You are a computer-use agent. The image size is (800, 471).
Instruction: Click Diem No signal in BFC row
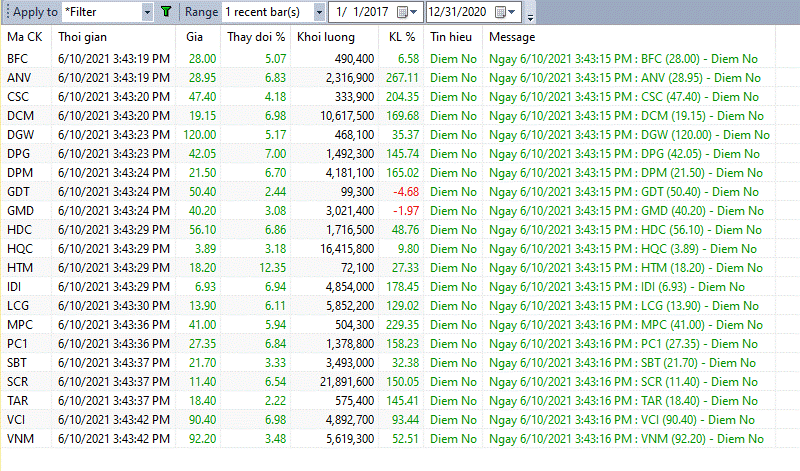(453, 59)
